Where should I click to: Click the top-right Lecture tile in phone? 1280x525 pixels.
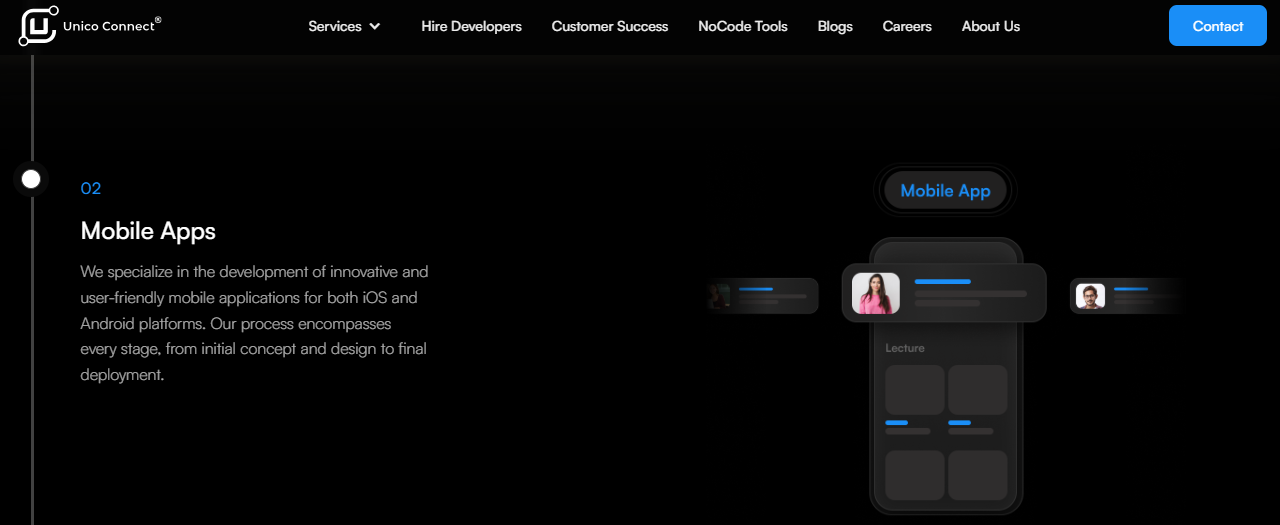pos(977,390)
